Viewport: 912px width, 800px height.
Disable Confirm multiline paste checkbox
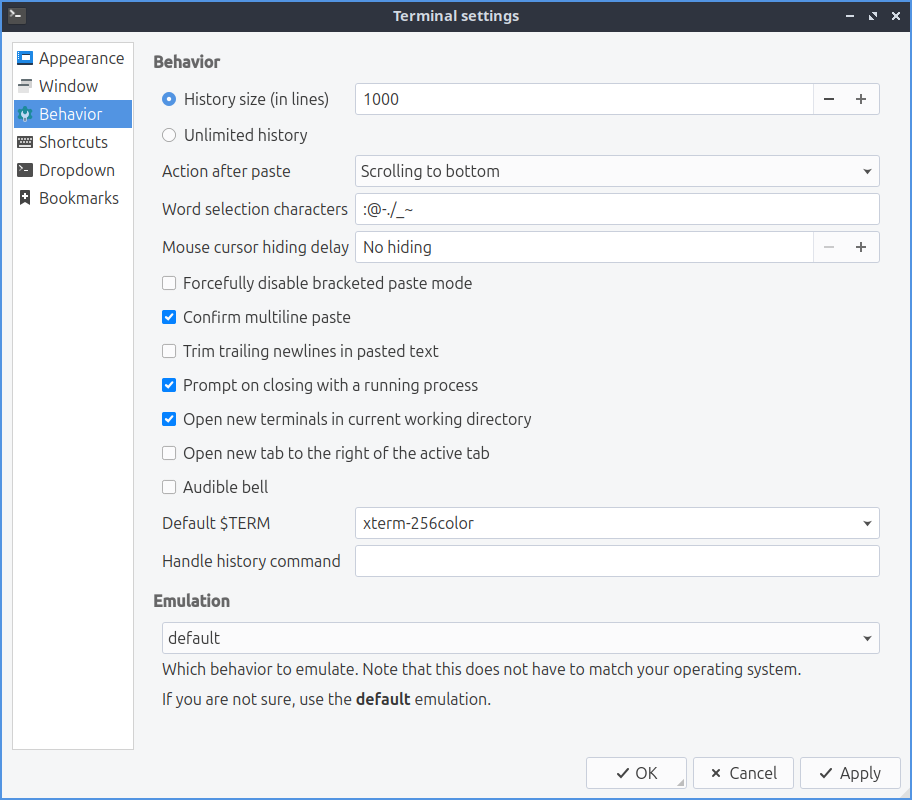pos(169,317)
